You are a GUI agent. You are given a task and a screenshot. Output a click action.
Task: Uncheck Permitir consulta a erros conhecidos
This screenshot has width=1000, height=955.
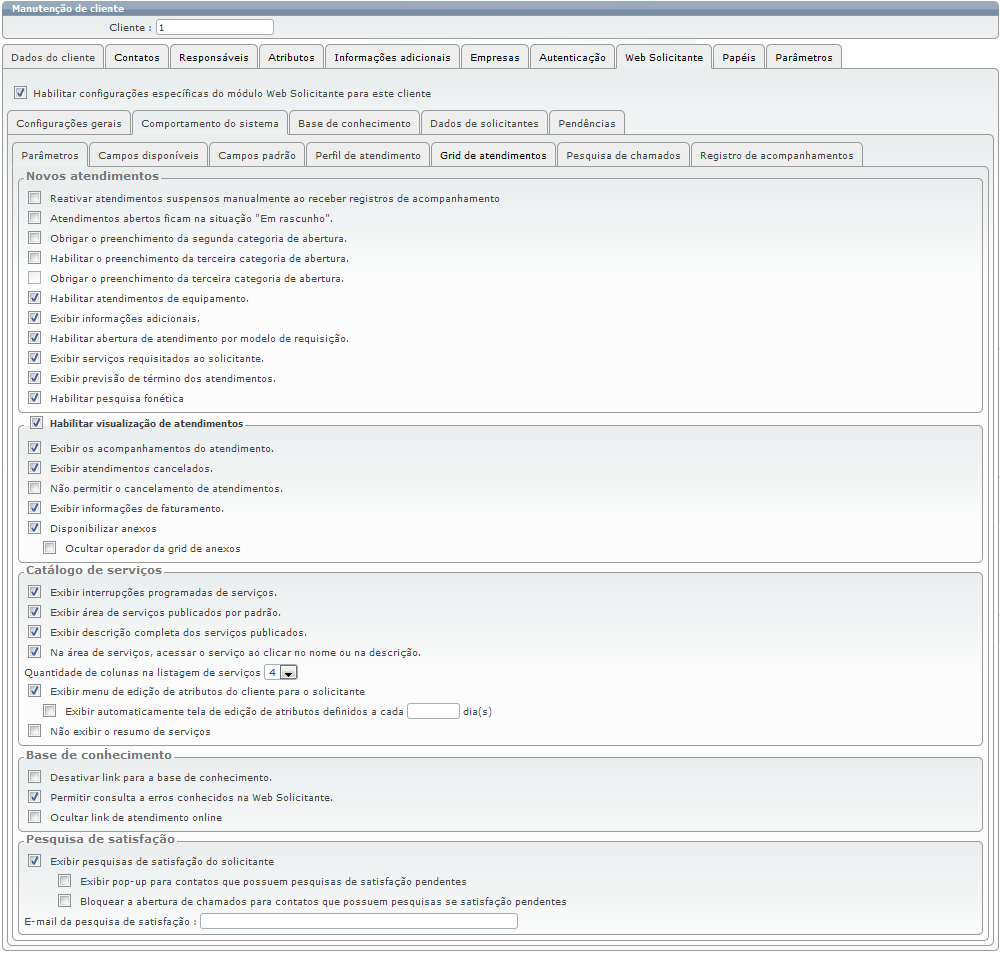34,797
